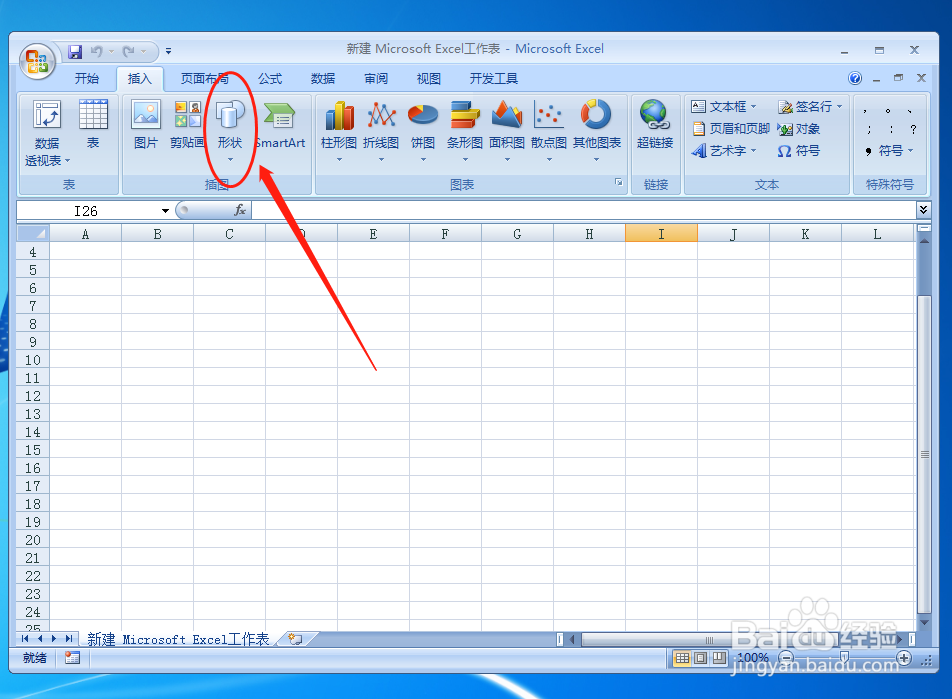
Task: Insert a PivotTable (数据透视表)
Action: pos(47,134)
